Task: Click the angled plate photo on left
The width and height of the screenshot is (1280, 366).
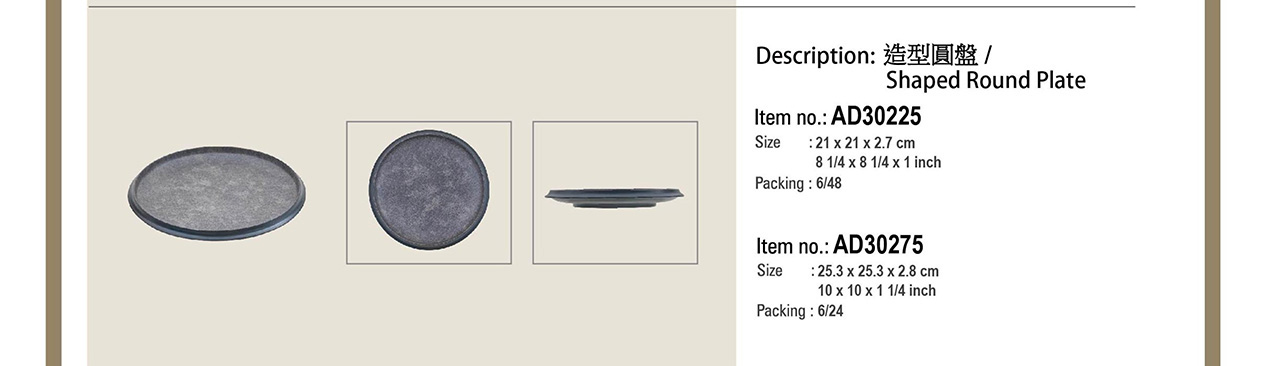Action: coord(216,194)
